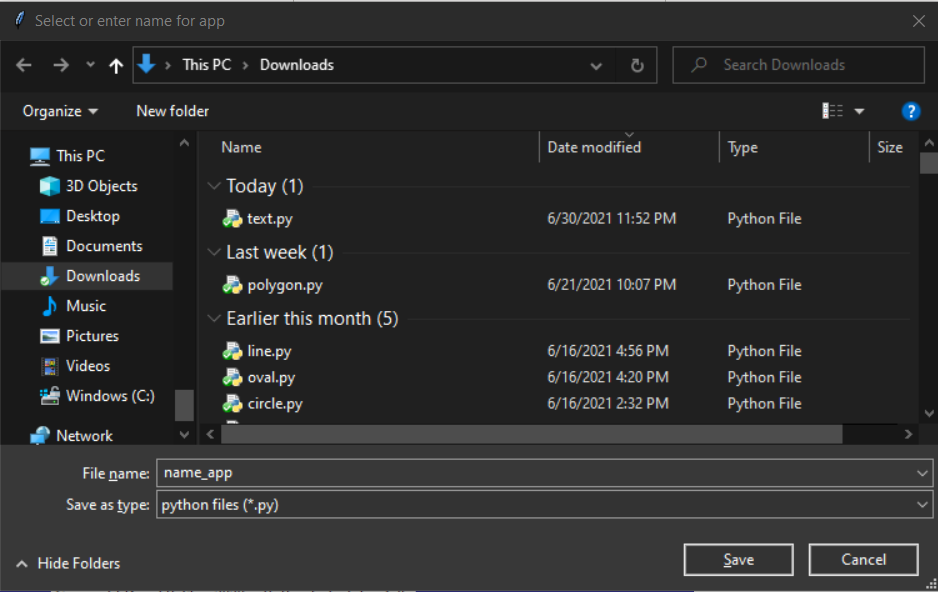Open the Save as type combo box
938x592 pixels.
[544, 505]
